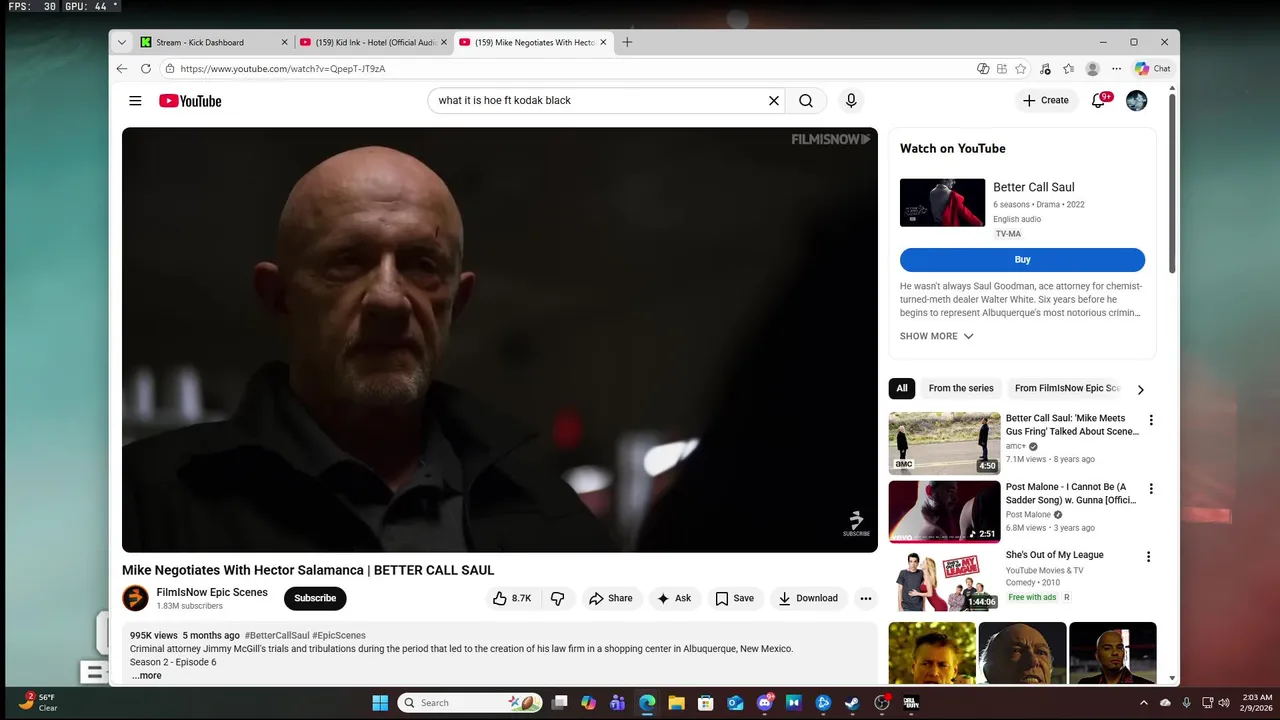Open the Post Malone I Cannot Be thumbnail
Viewport: 1280px width, 720px height.
pyautogui.click(x=945, y=512)
